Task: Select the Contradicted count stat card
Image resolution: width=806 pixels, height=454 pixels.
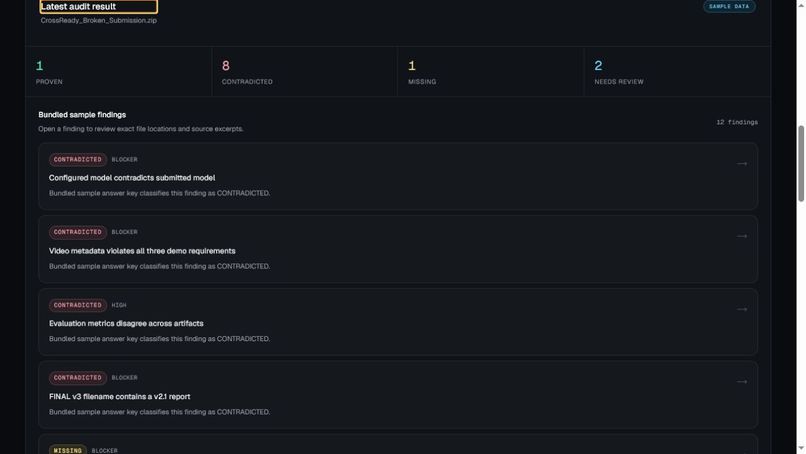Action: click(x=304, y=72)
